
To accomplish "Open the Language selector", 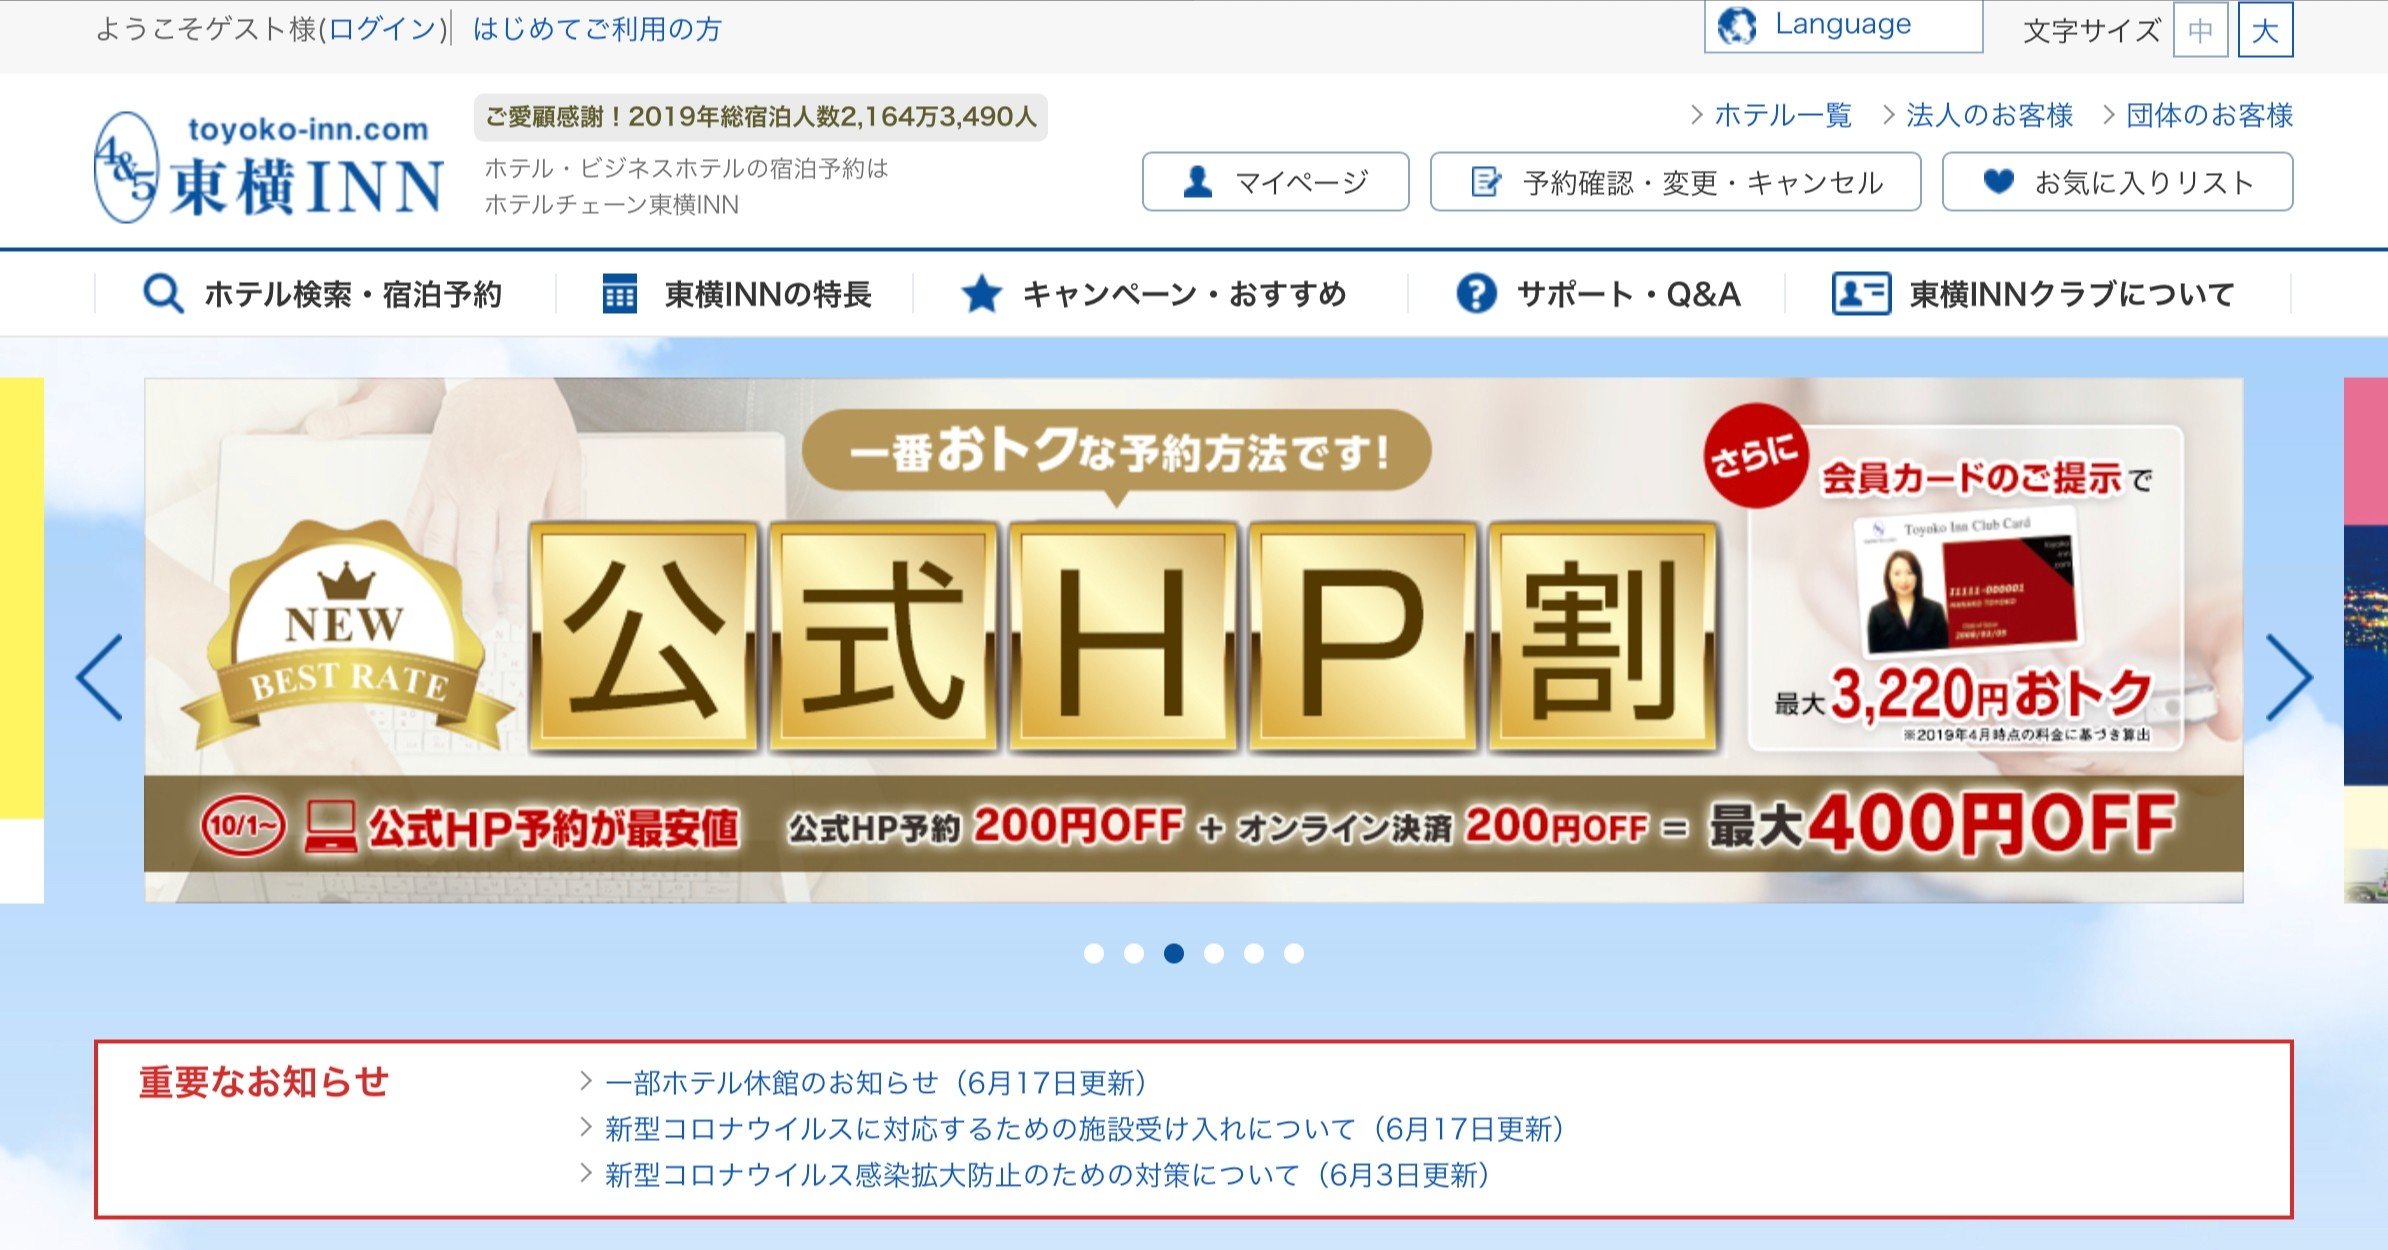I will click(x=1843, y=25).
